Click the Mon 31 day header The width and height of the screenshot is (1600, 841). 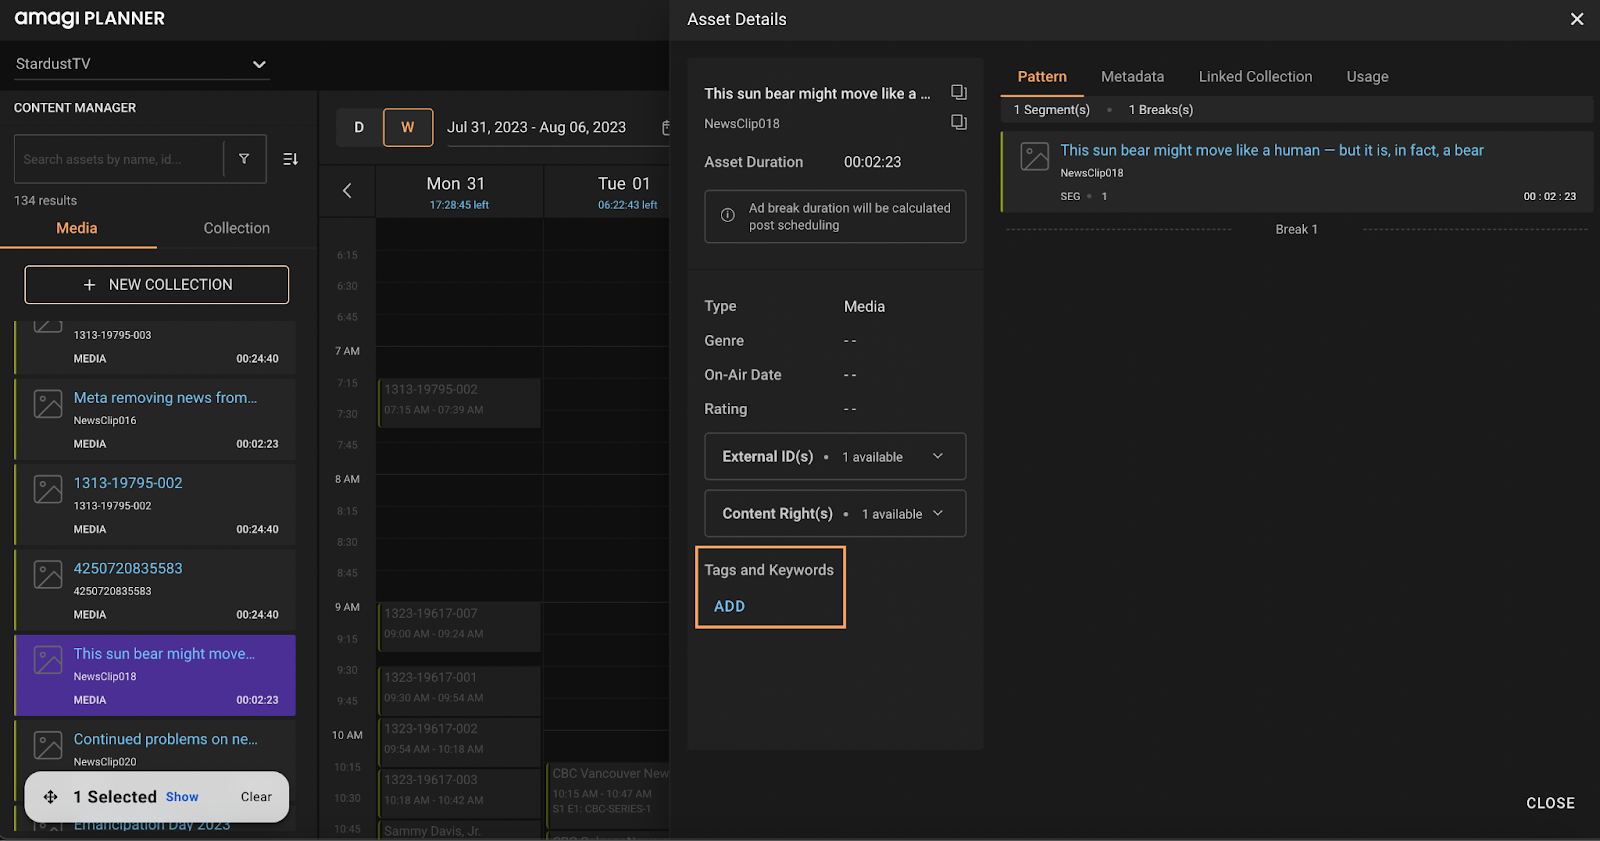click(459, 191)
